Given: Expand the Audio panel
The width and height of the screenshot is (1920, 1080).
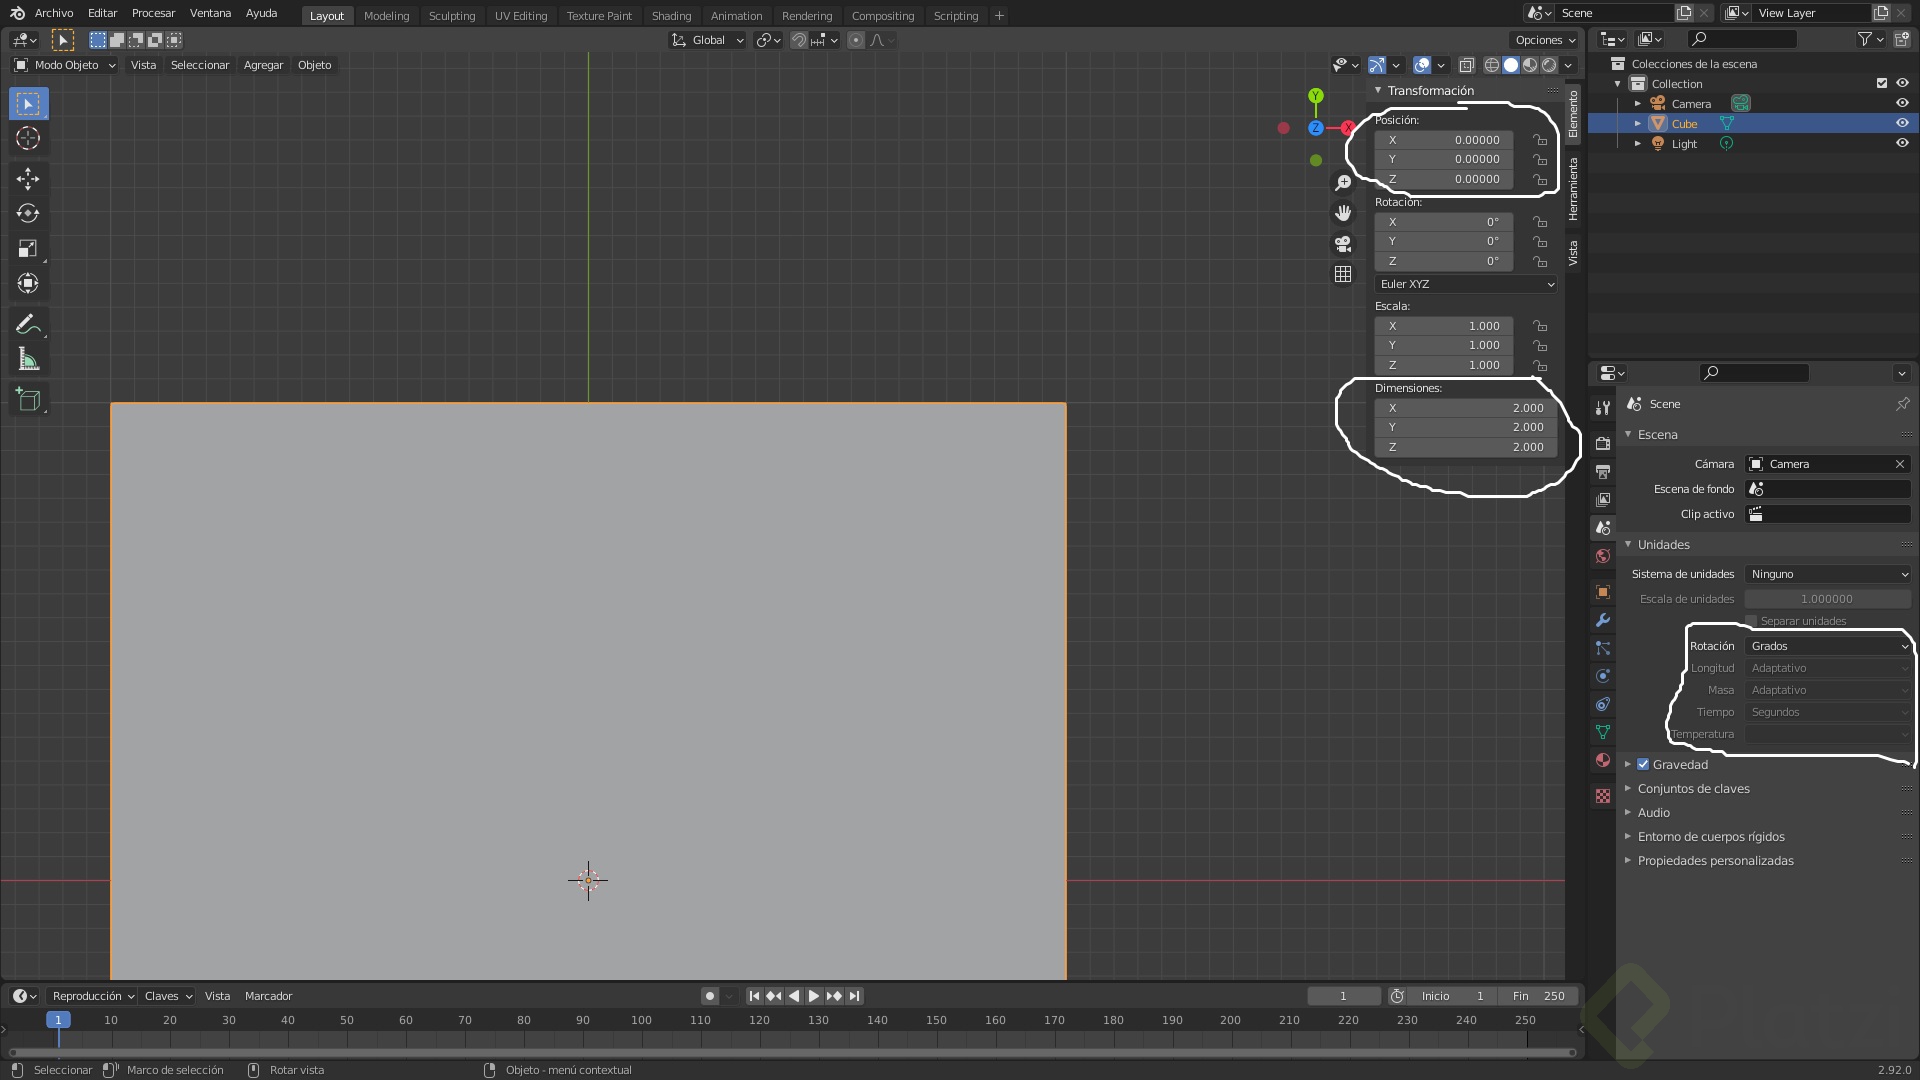Looking at the screenshot, I should [1653, 813].
